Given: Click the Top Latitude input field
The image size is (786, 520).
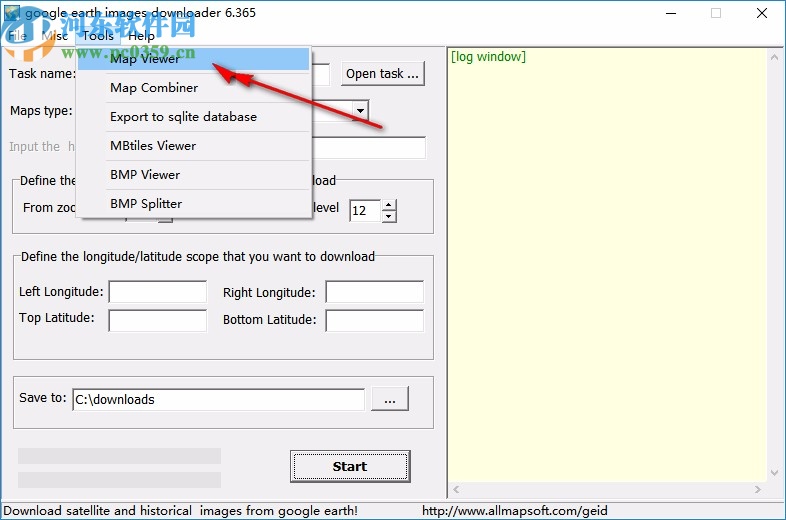Looking at the screenshot, I should point(157,320).
